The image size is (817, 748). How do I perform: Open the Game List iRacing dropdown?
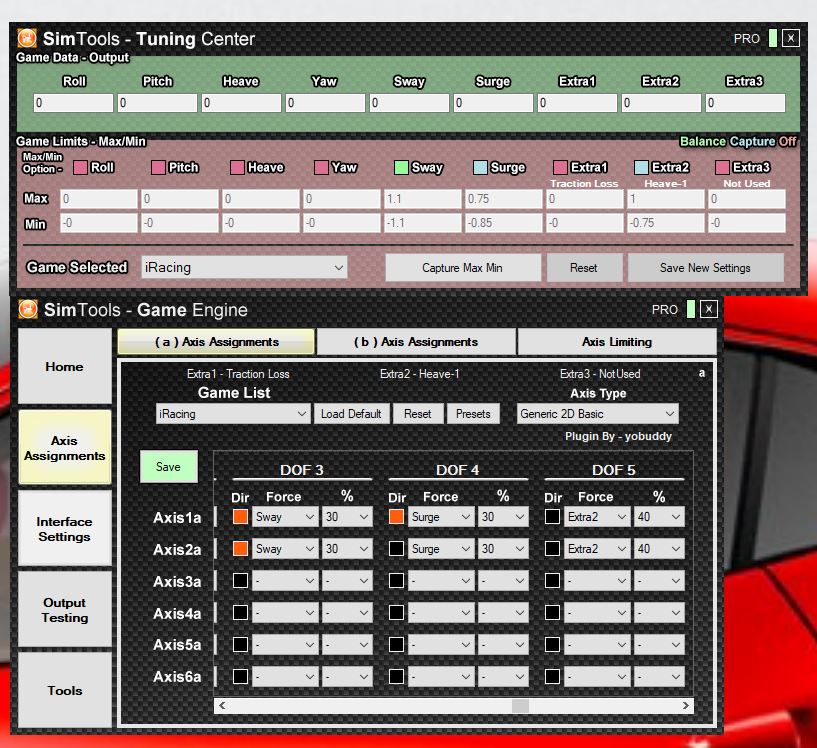pos(233,414)
